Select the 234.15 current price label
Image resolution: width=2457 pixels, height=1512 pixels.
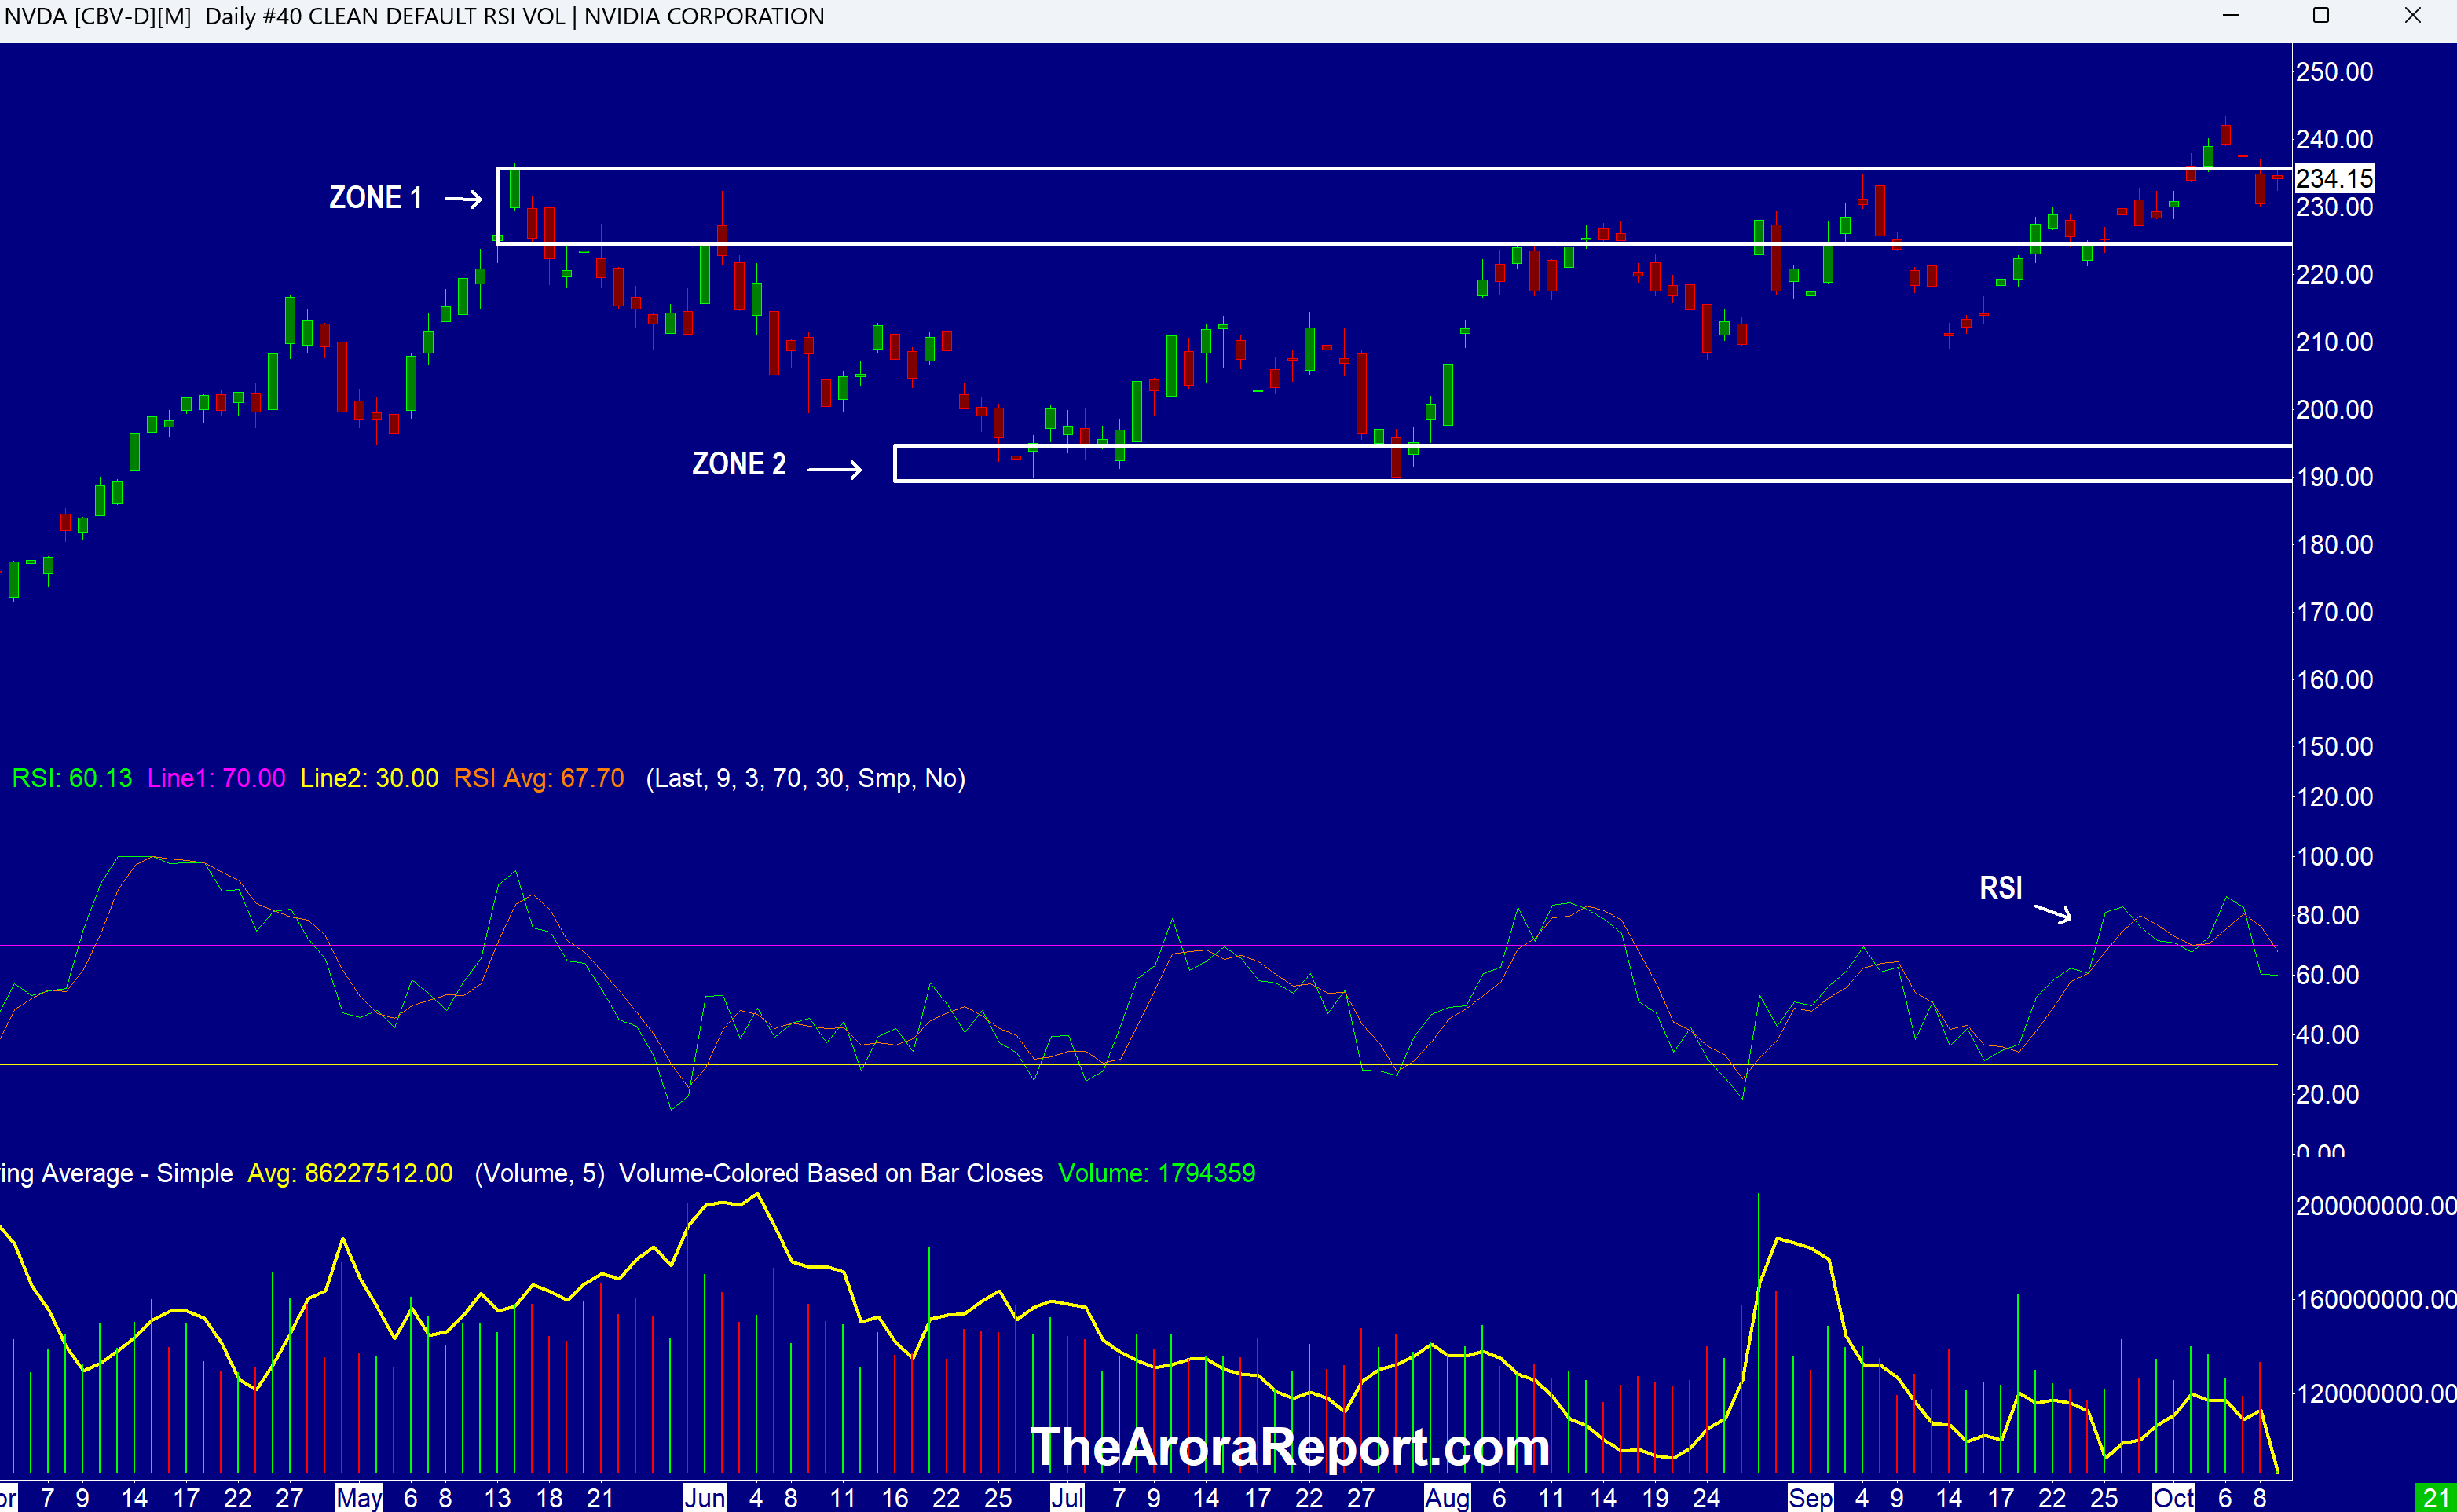click(x=2334, y=178)
